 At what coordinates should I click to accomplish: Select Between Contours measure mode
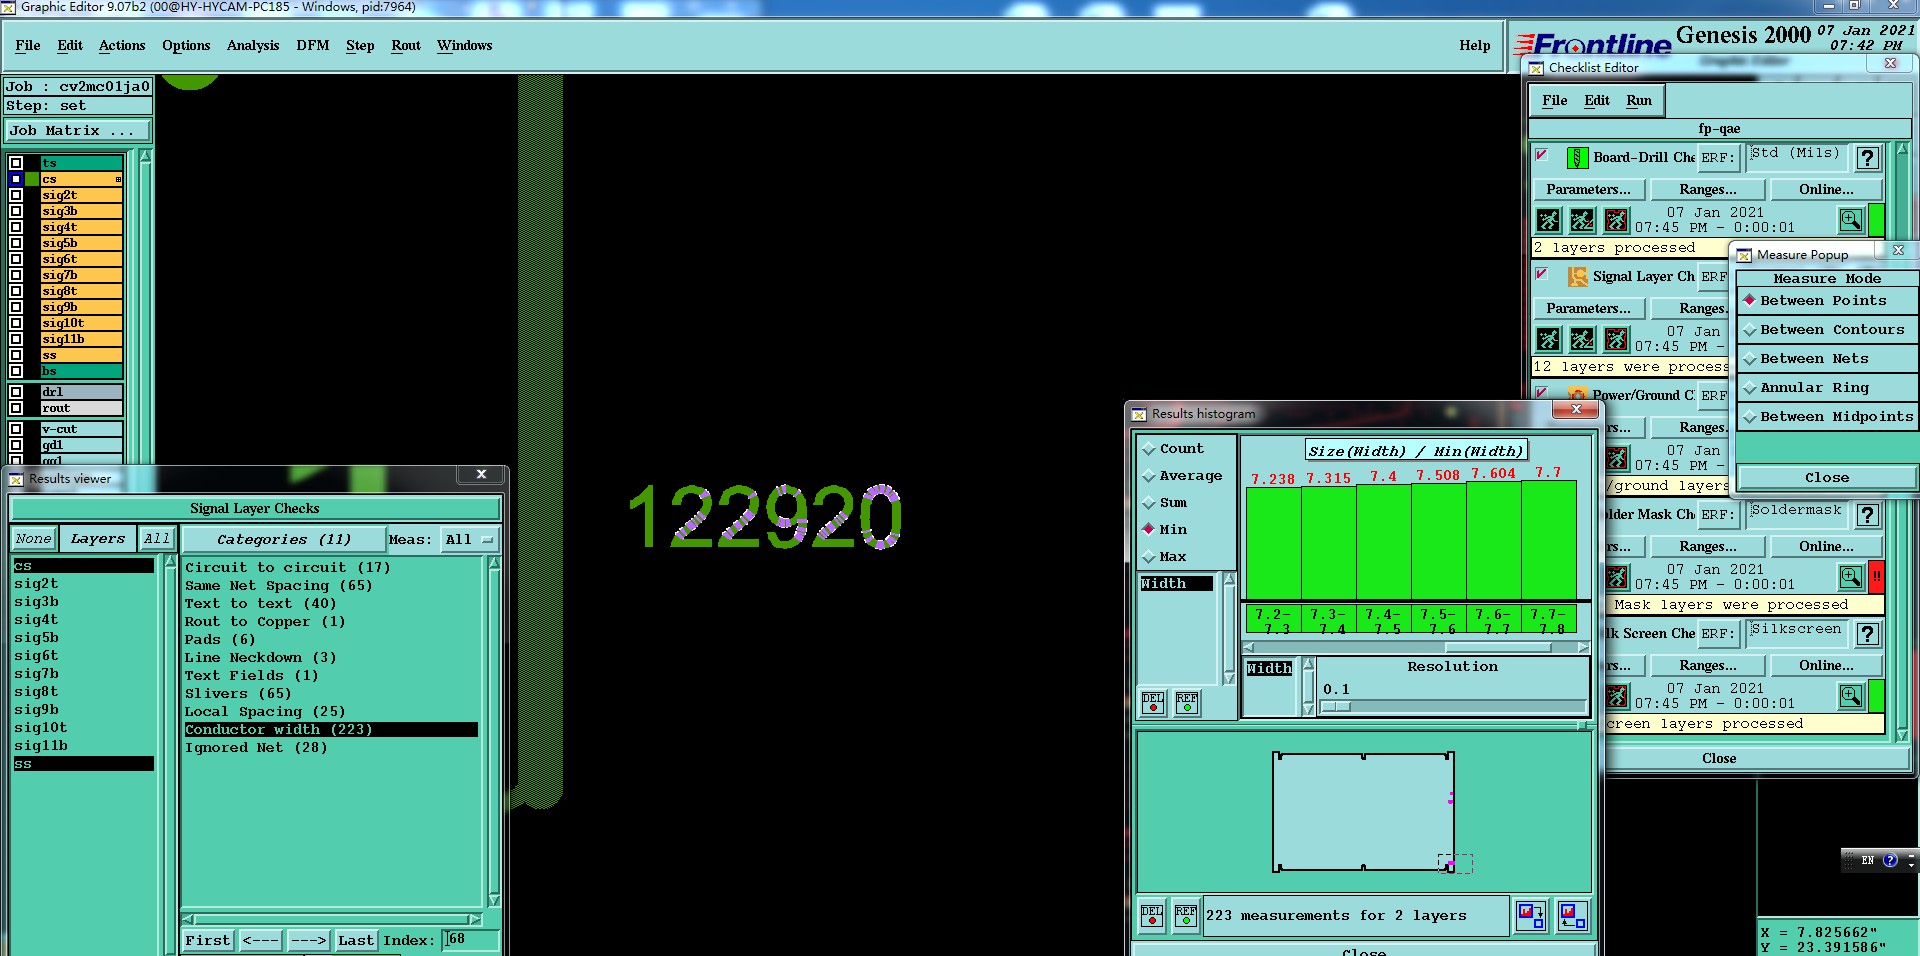pyautogui.click(x=1826, y=330)
